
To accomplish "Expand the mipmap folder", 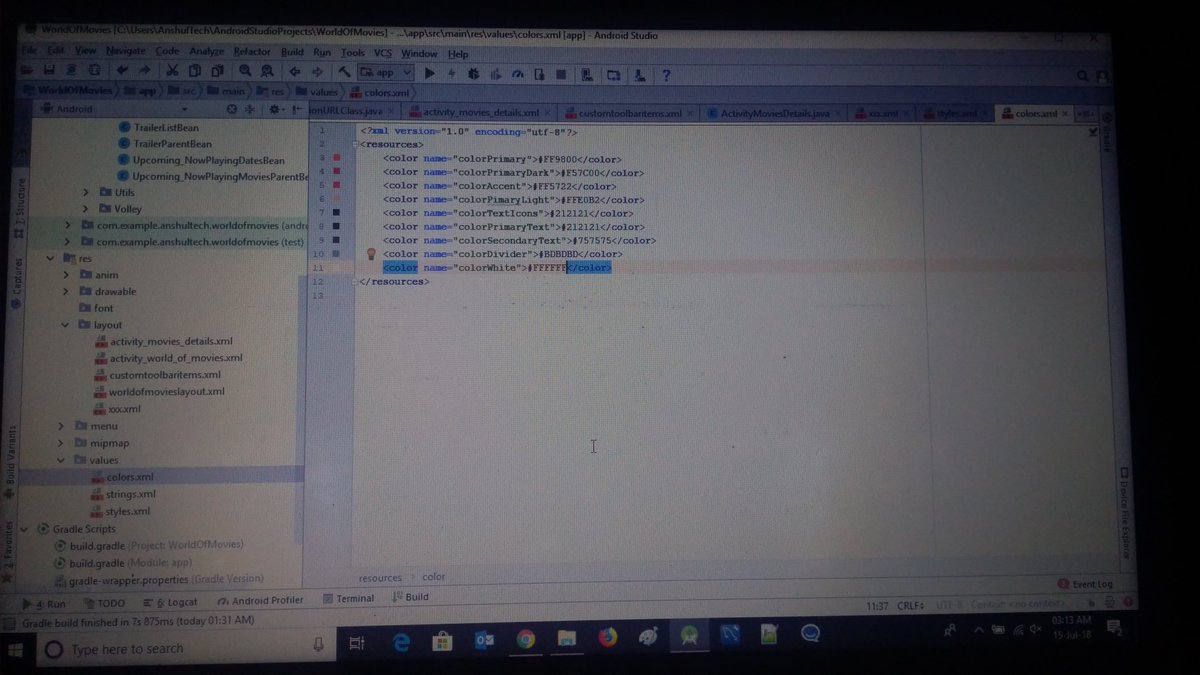I will 62,443.
